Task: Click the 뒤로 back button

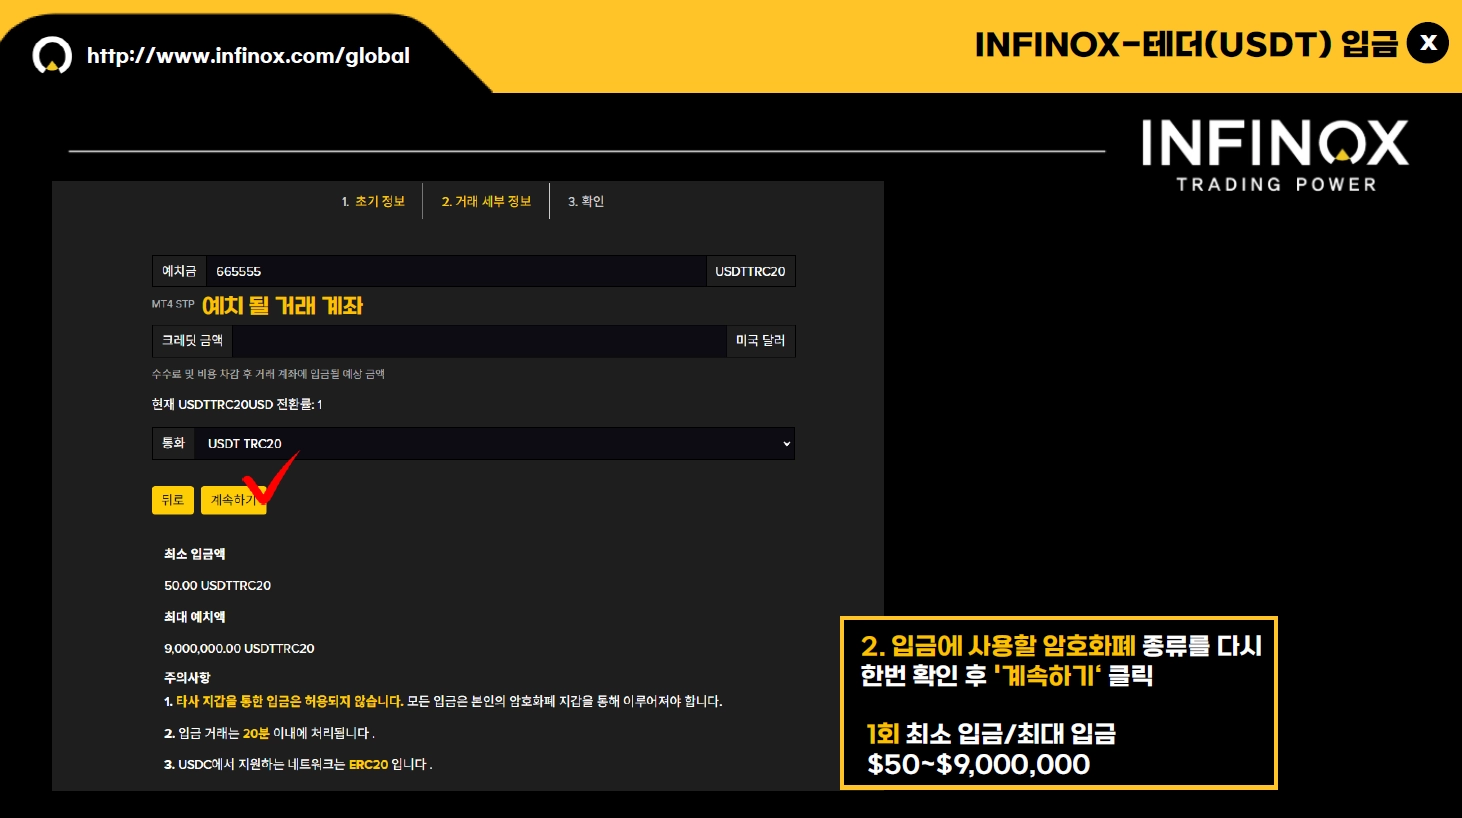Action: pos(173,500)
